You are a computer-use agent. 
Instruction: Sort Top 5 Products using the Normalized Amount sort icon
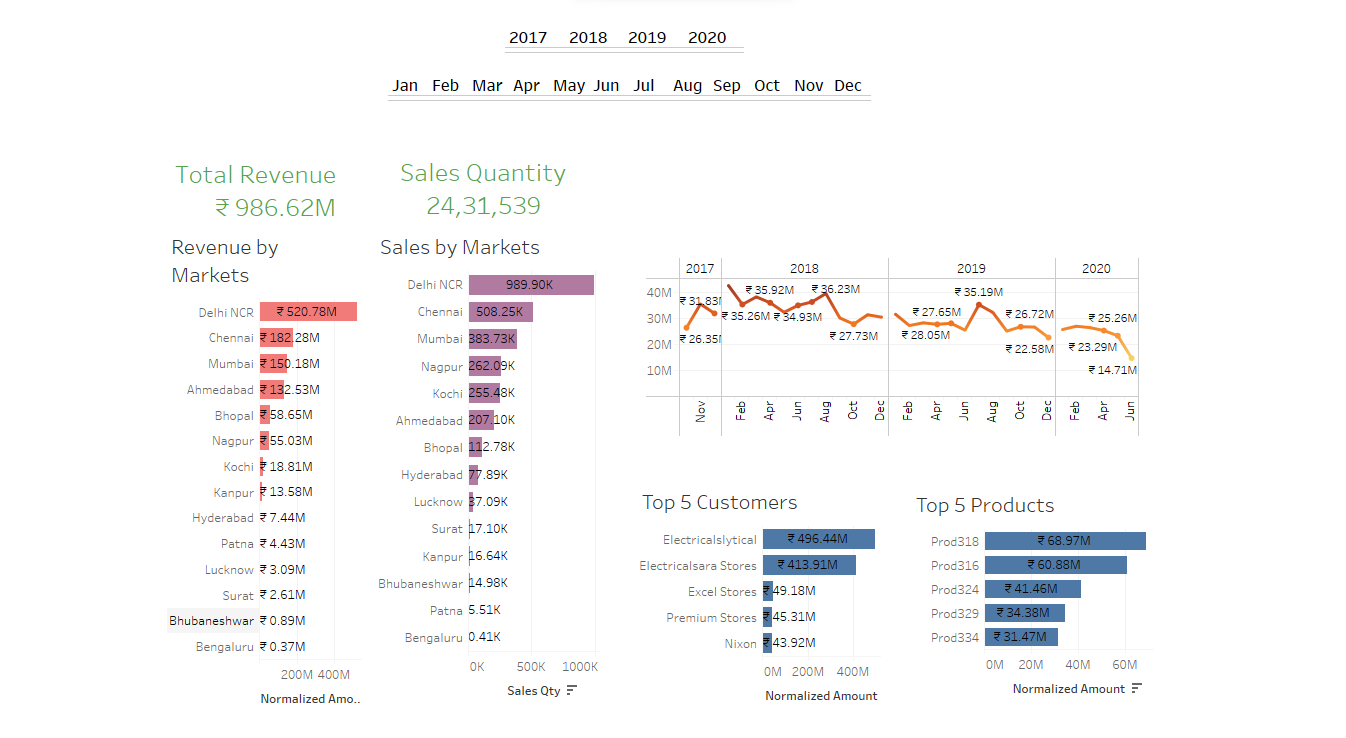pyautogui.click(x=1135, y=688)
